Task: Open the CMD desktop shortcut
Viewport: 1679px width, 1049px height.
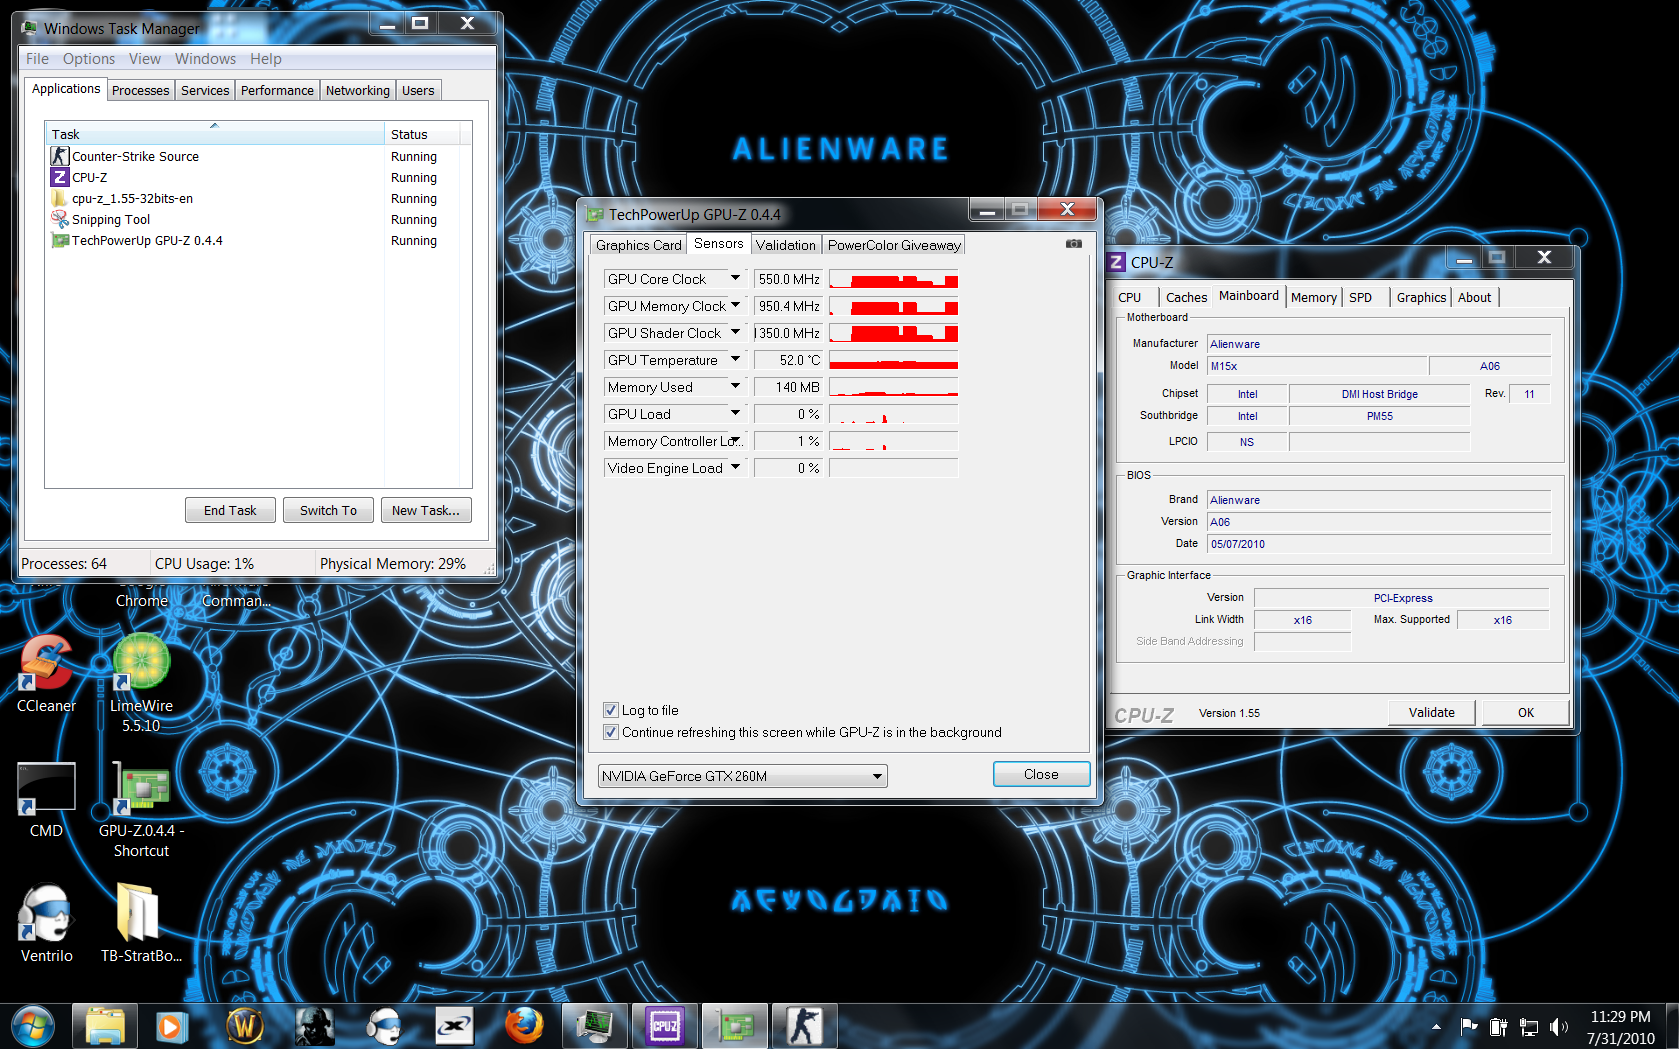Action: 46,799
